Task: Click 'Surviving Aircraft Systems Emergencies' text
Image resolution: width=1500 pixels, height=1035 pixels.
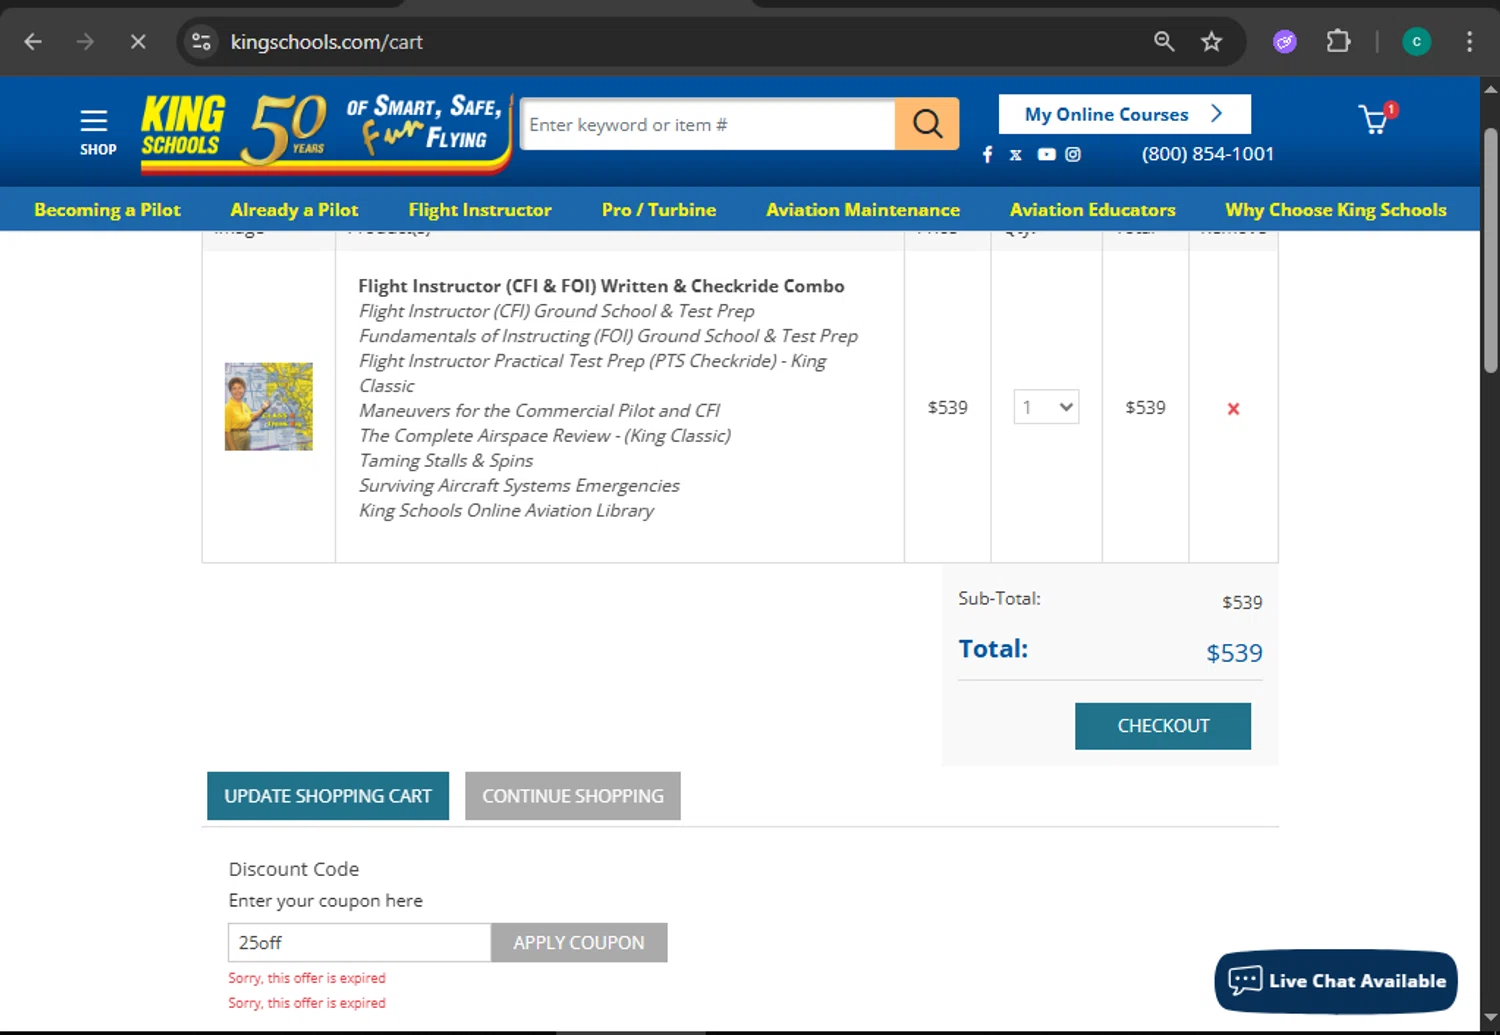Action: point(519,485)
